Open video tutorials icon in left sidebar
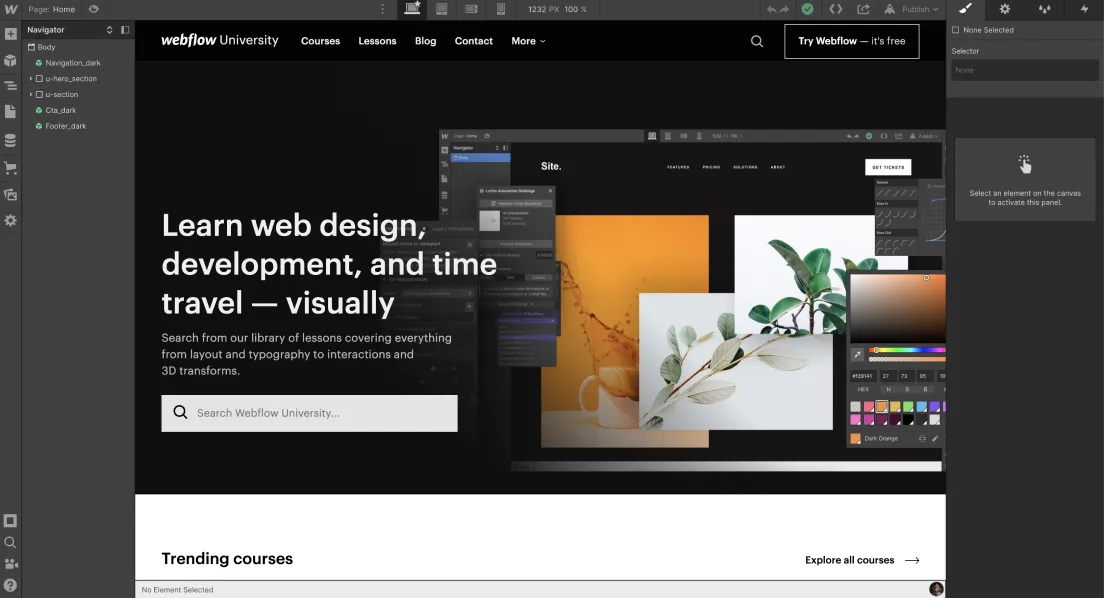The height and width of the screenshot is (598, 1104). [x=11, y=564]
